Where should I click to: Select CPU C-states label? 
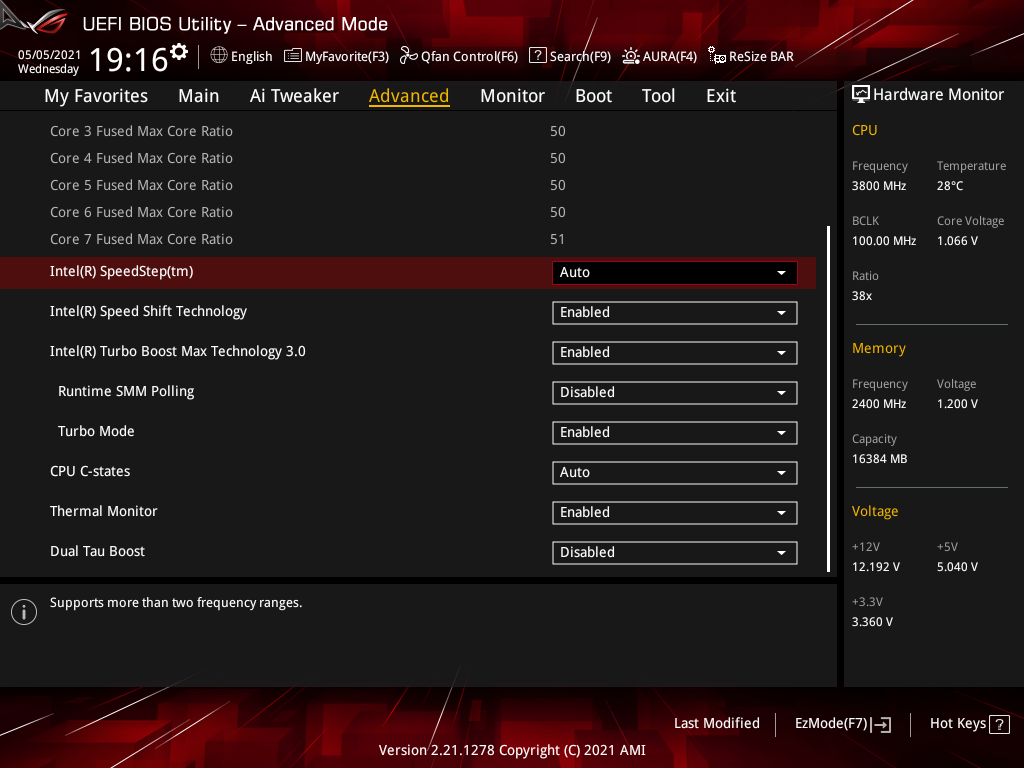point(90,472)
